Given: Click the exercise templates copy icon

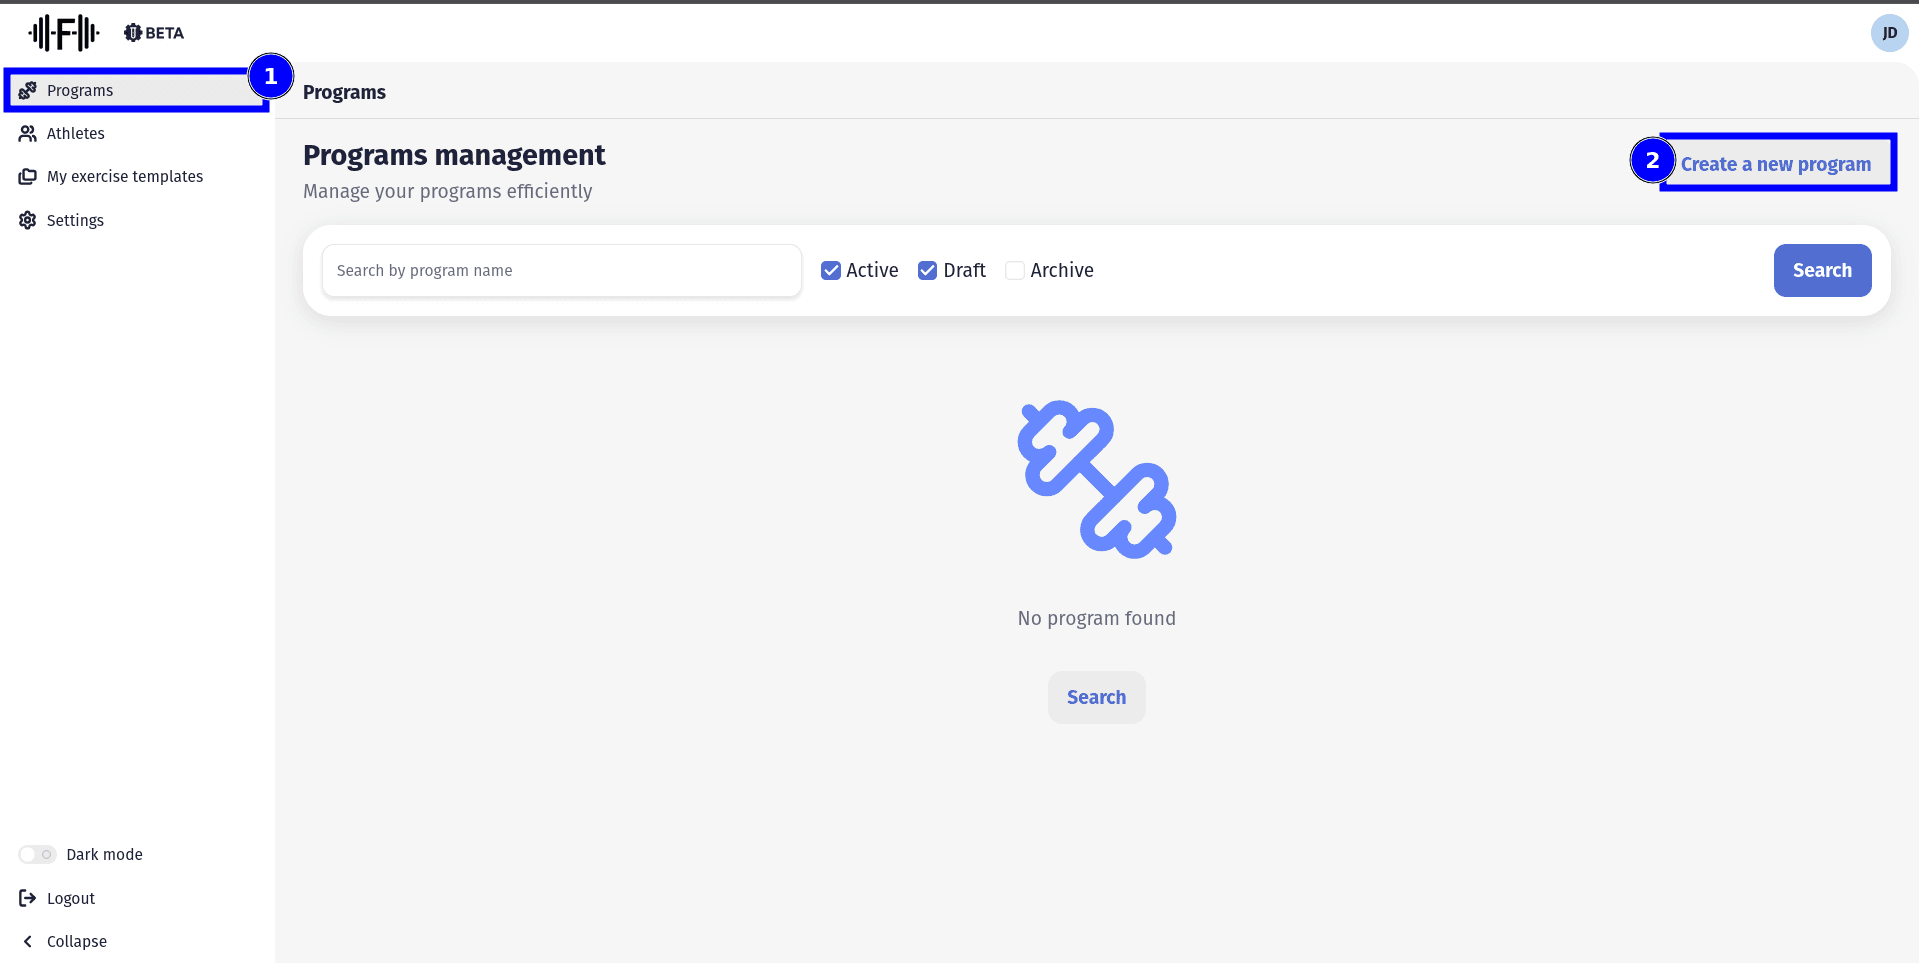Looking at the screenshot, I should click(28, 176).
